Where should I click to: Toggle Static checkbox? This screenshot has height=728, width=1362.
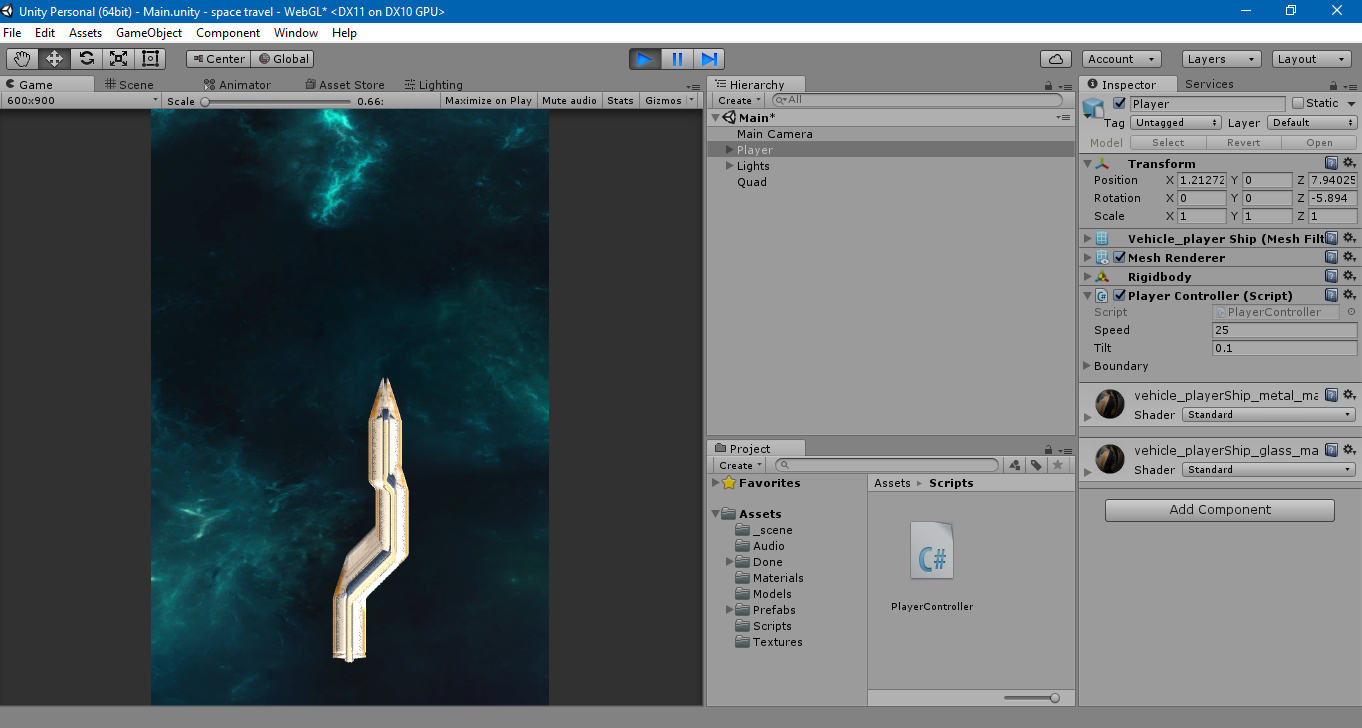[x=1298, y=103]
